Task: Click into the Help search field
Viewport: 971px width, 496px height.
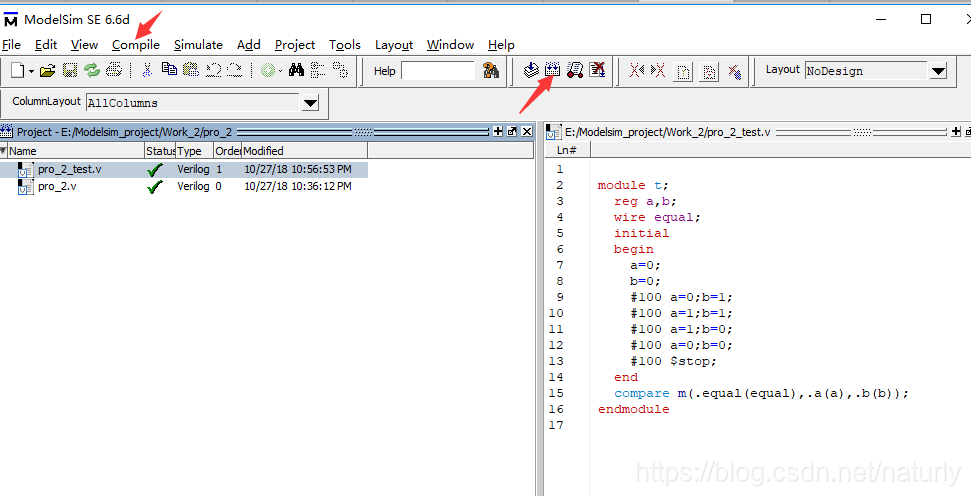Action: click(x=438, y=71)
